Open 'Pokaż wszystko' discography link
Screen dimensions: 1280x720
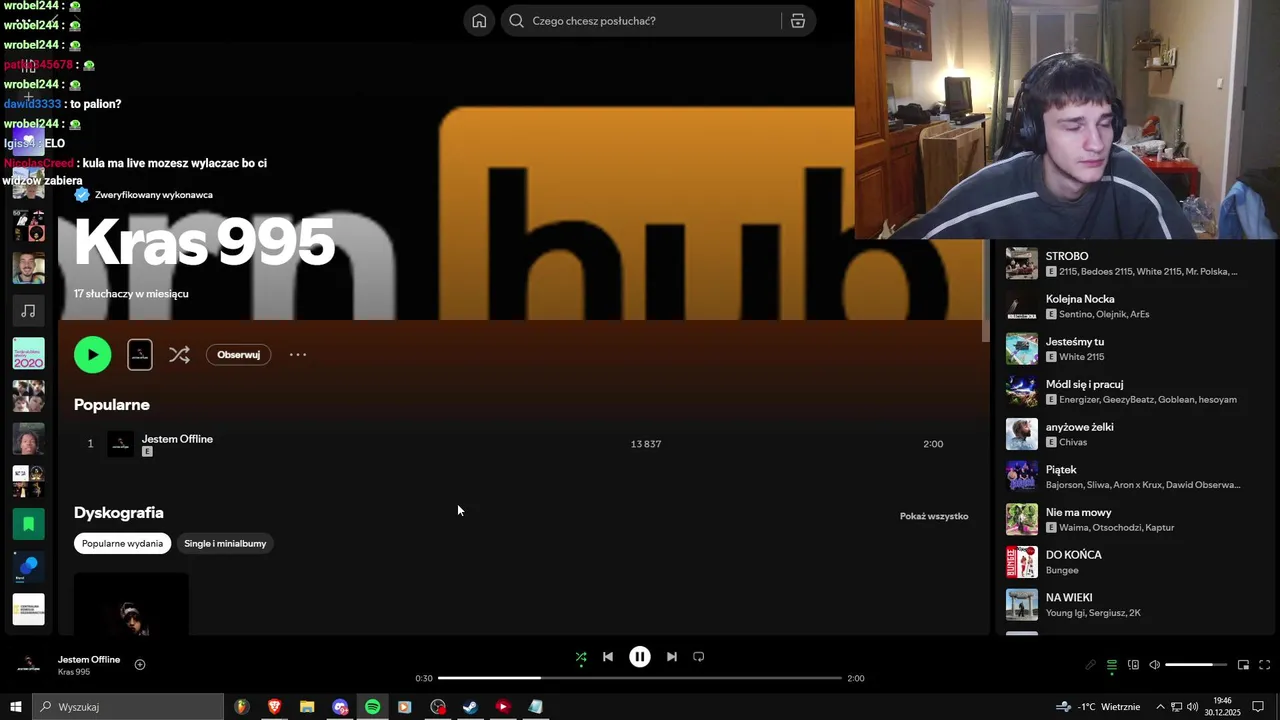(x=934, y=516)
